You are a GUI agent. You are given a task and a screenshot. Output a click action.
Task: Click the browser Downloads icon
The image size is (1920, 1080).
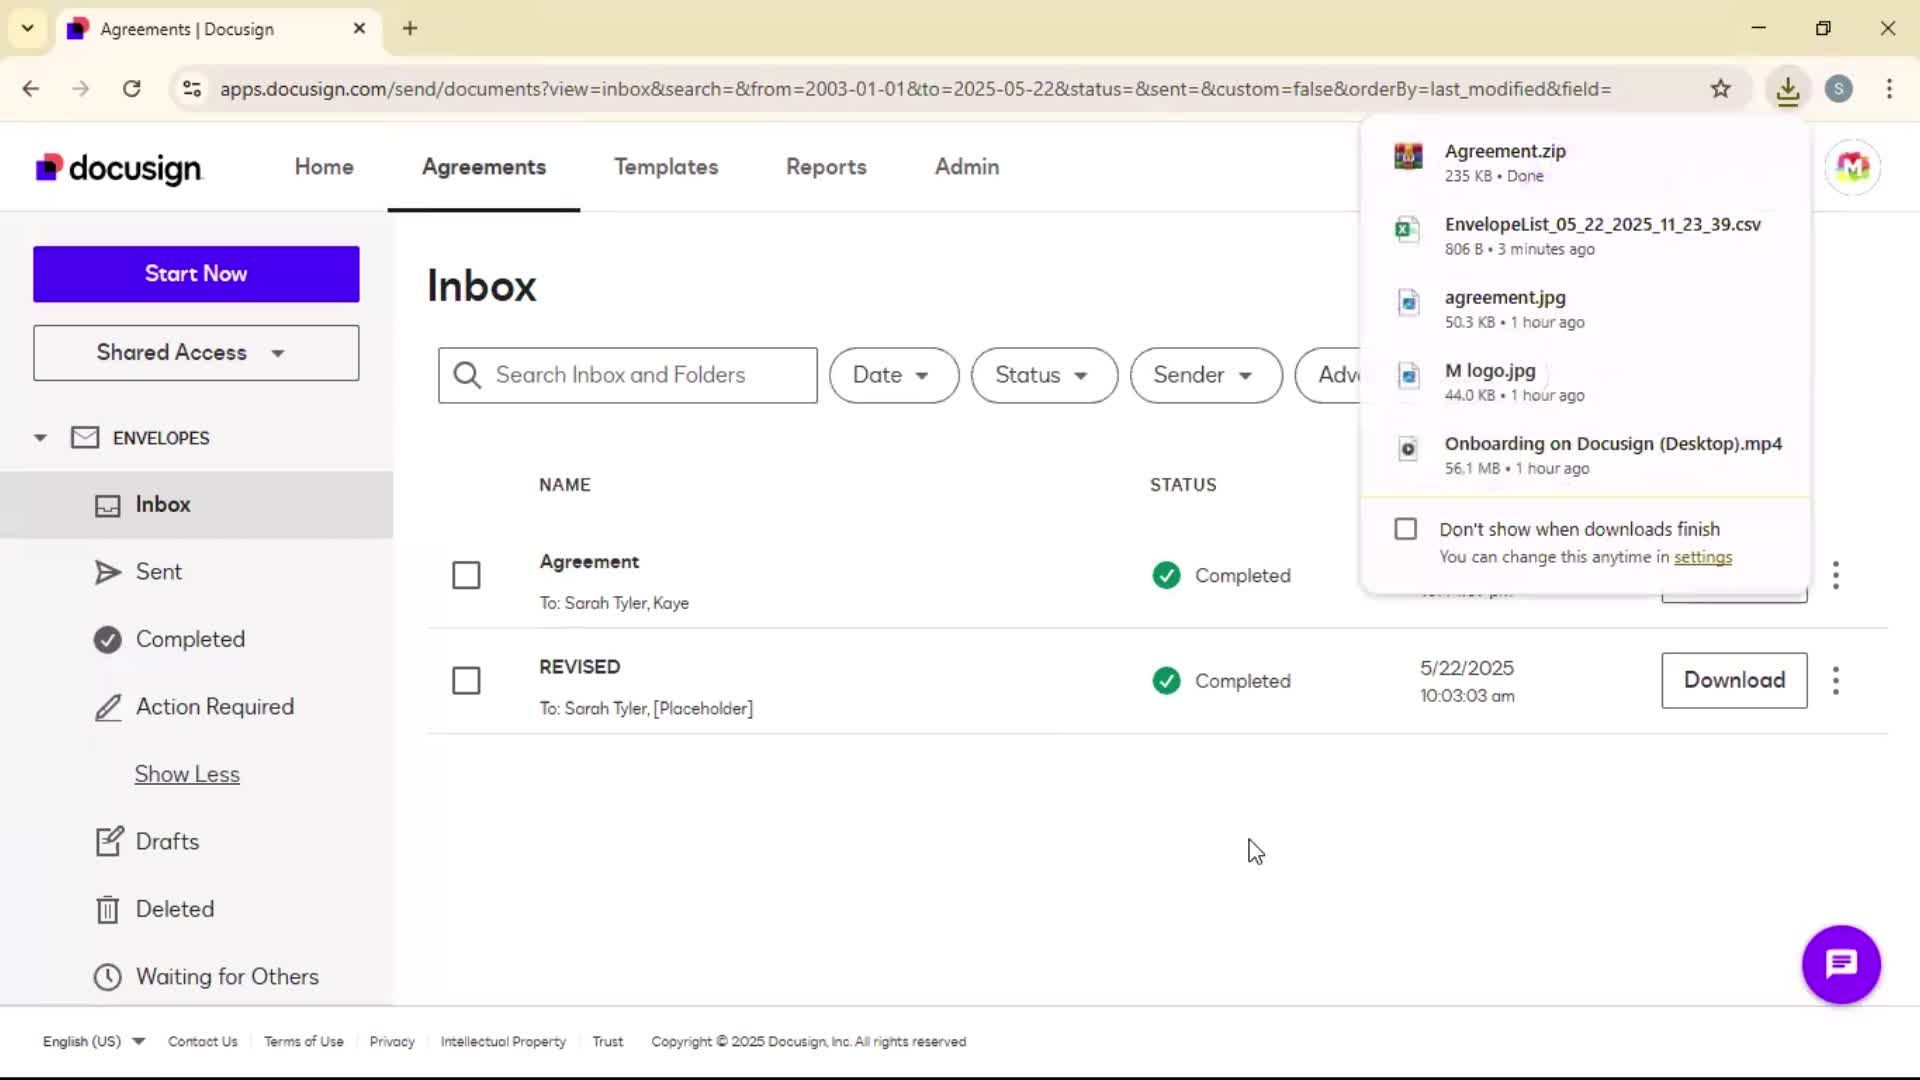click(1787, 89)
